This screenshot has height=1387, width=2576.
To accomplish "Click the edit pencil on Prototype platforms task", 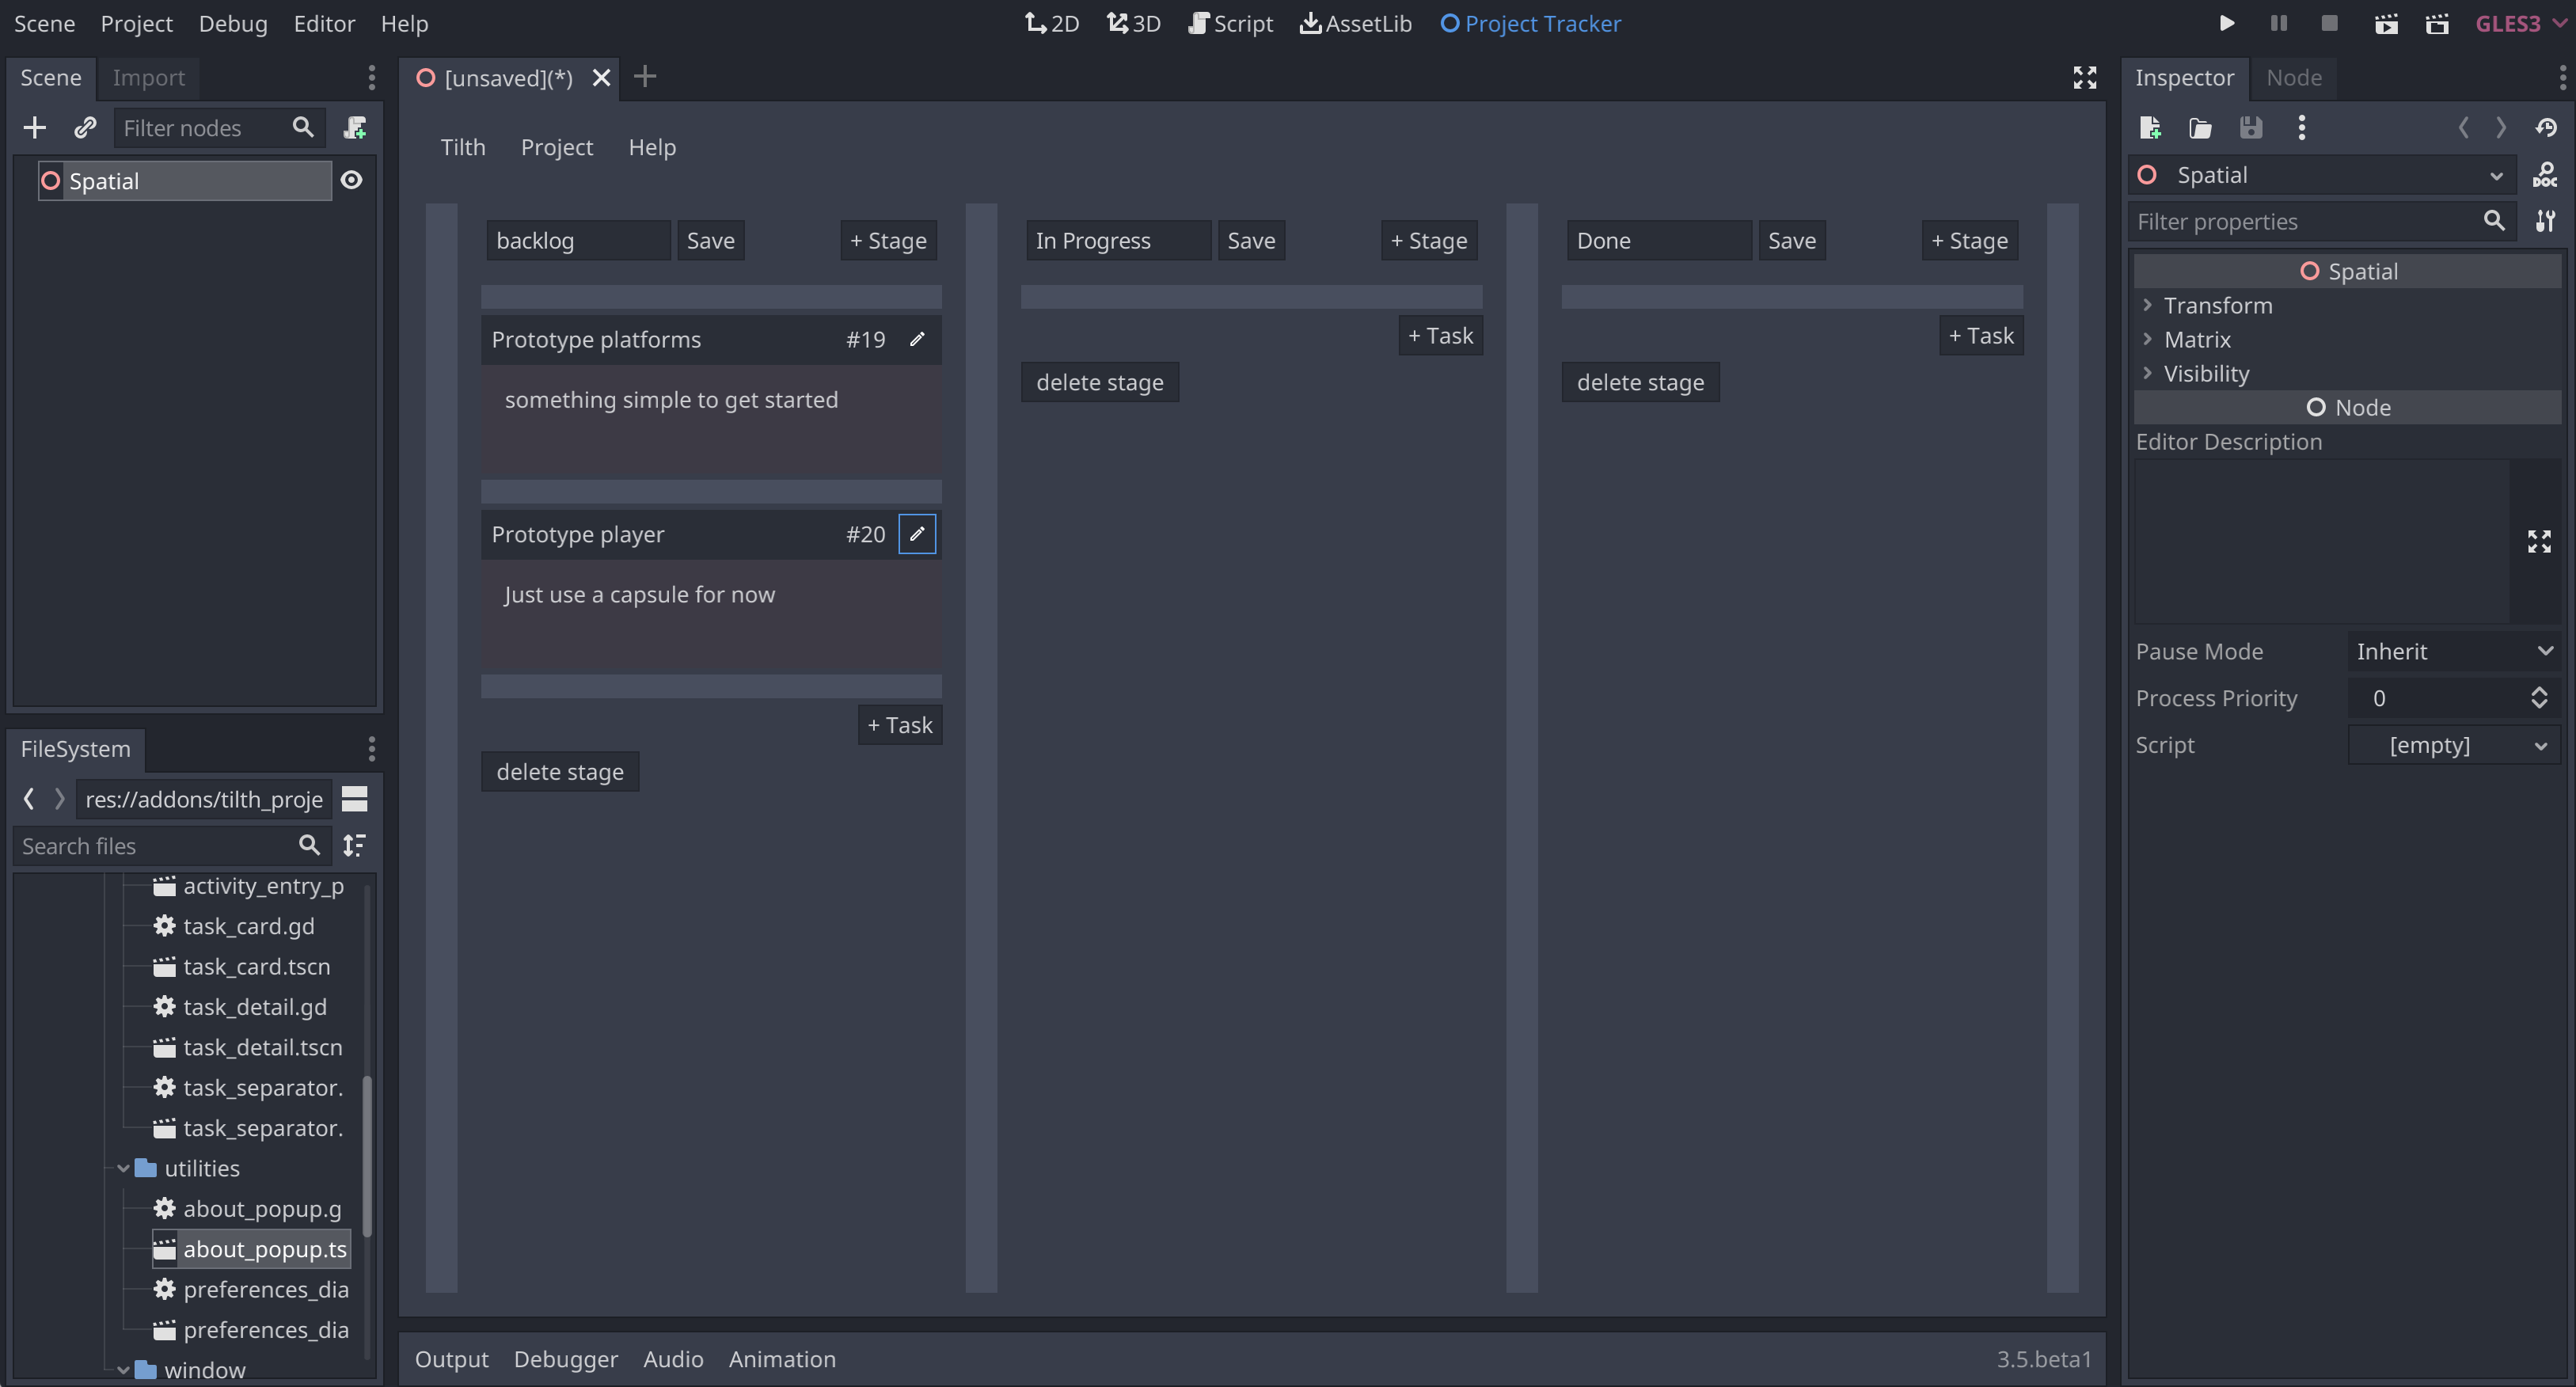I will [917, 340].
